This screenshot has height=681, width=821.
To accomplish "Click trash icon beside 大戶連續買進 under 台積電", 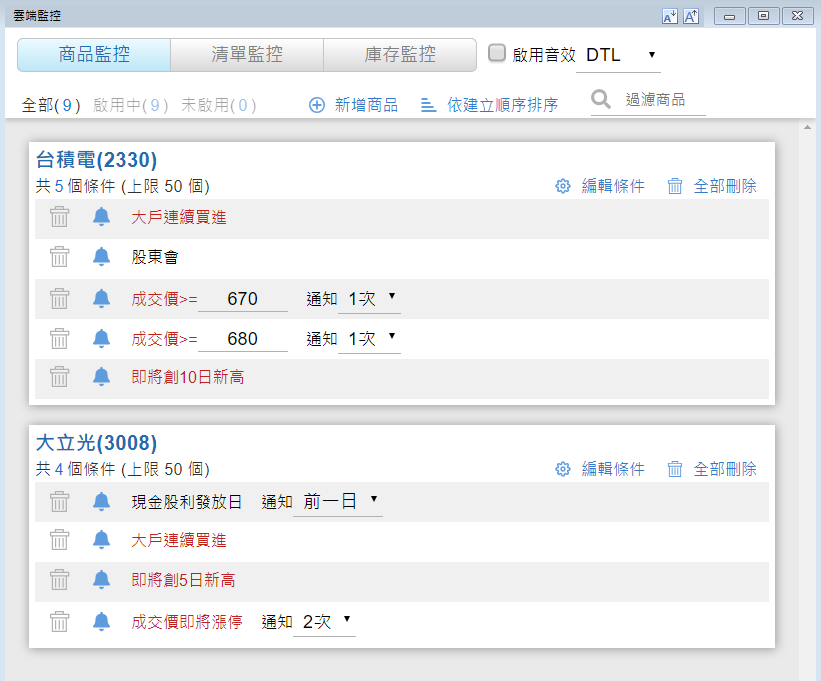I will [x=60, y=217].
